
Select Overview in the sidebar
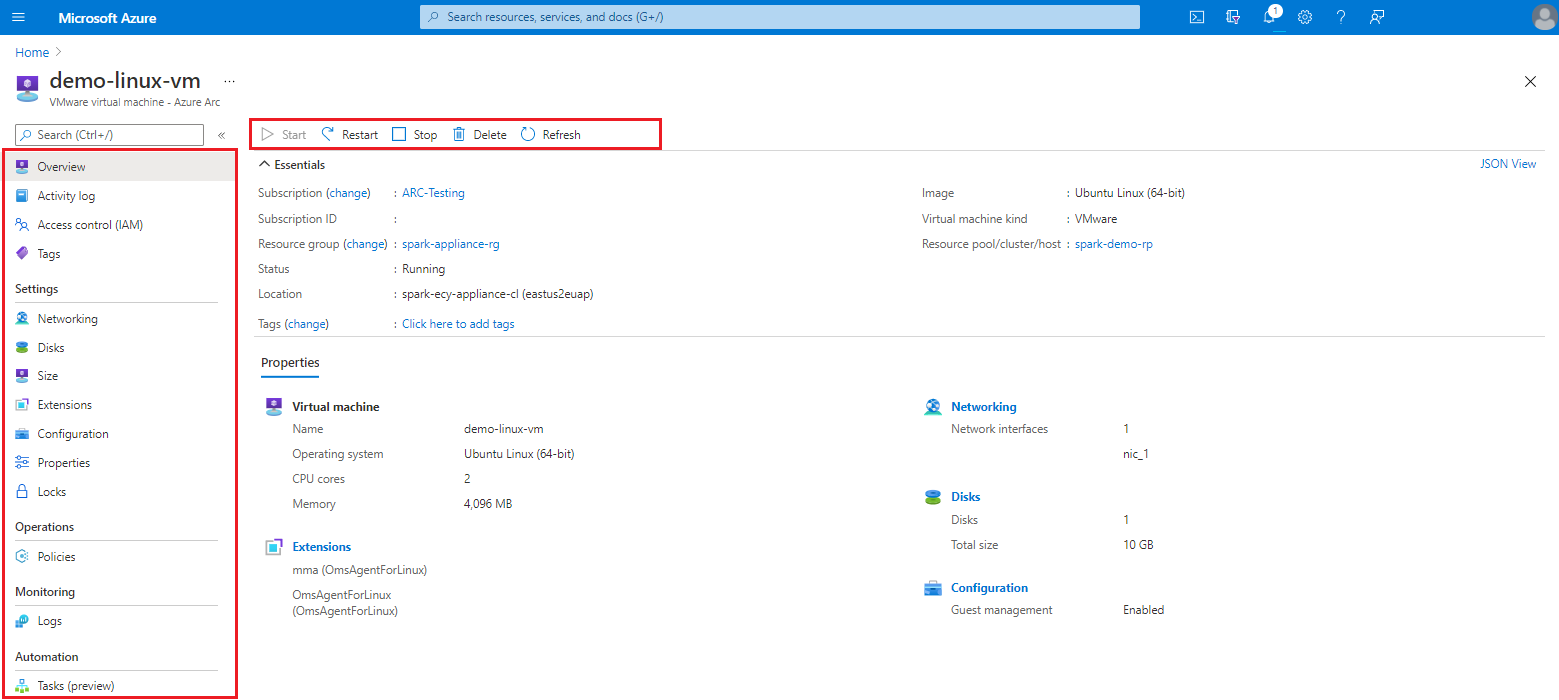tap(119, 167)
